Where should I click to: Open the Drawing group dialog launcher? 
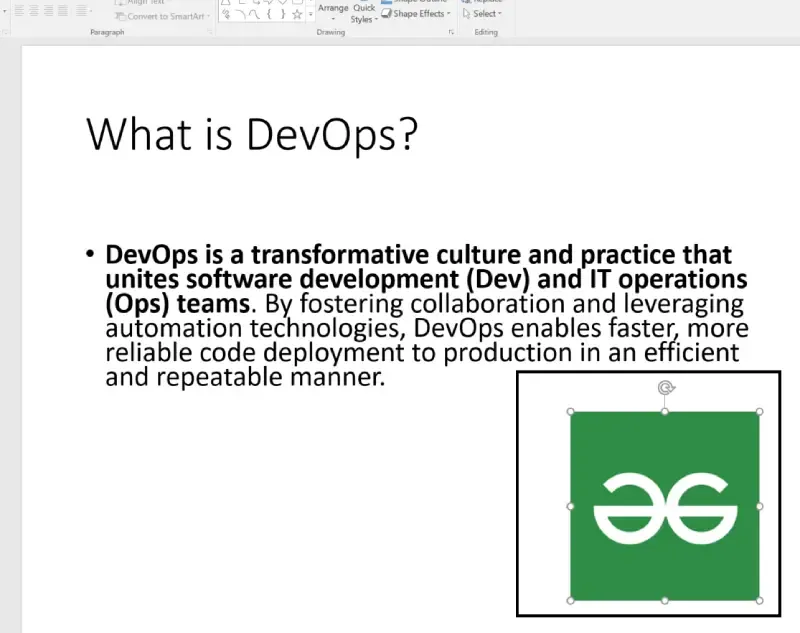(452, 32)
